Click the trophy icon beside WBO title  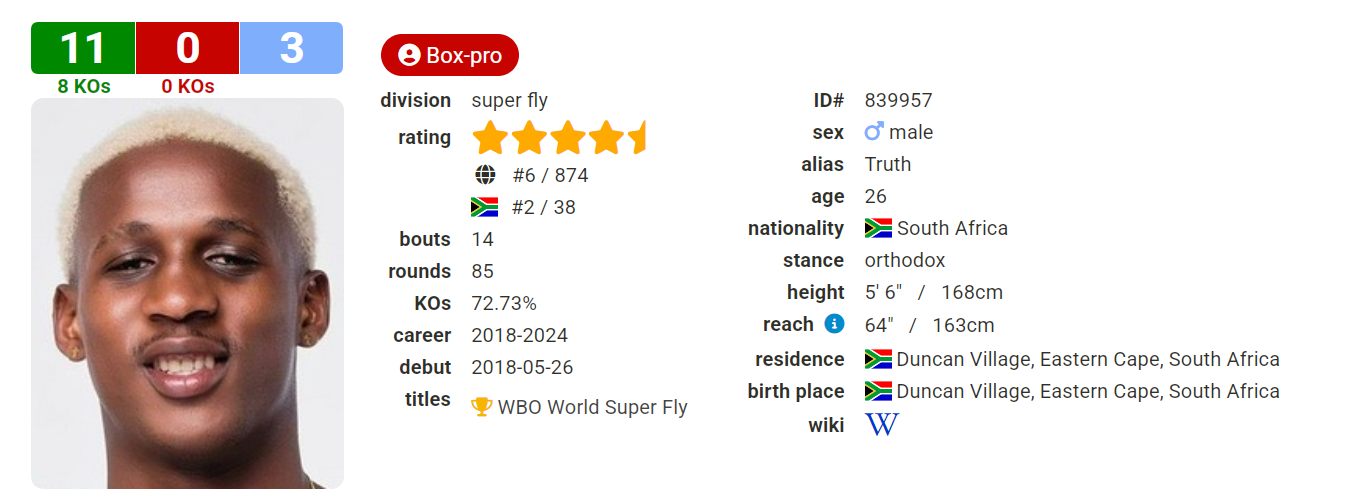coord(482,407)
